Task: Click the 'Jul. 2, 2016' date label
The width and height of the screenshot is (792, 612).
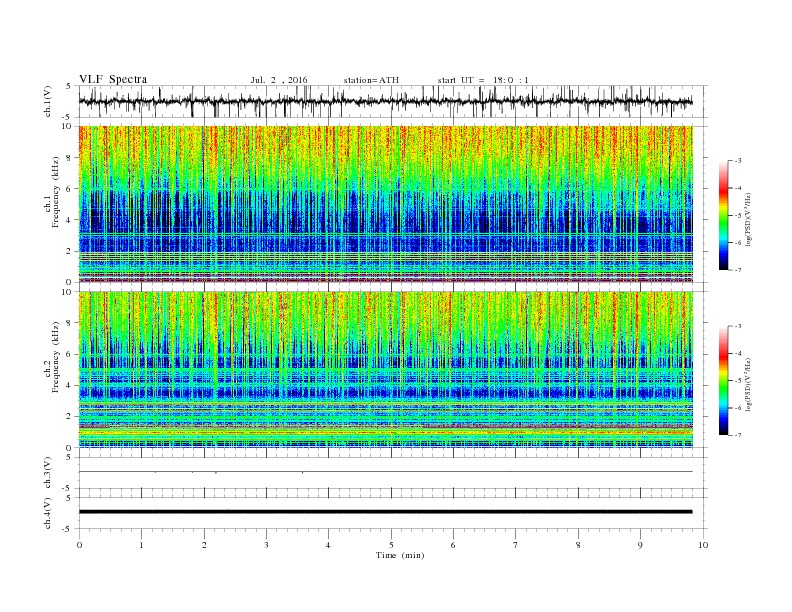Action: [x=279, y=80]
